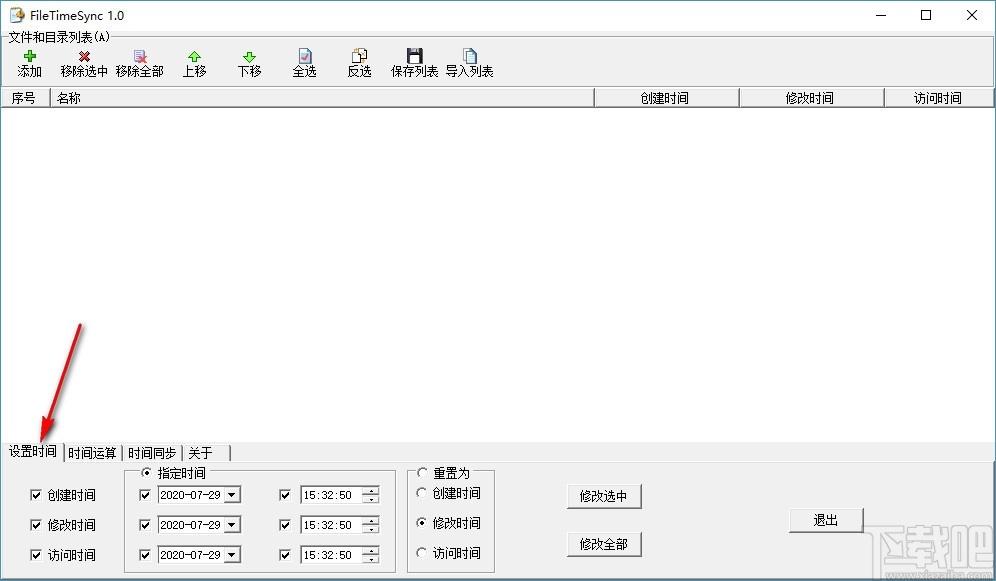Decrease the time with the 修改时间 row's down spinner
This screenshot has height=581, width=996.
371,528
